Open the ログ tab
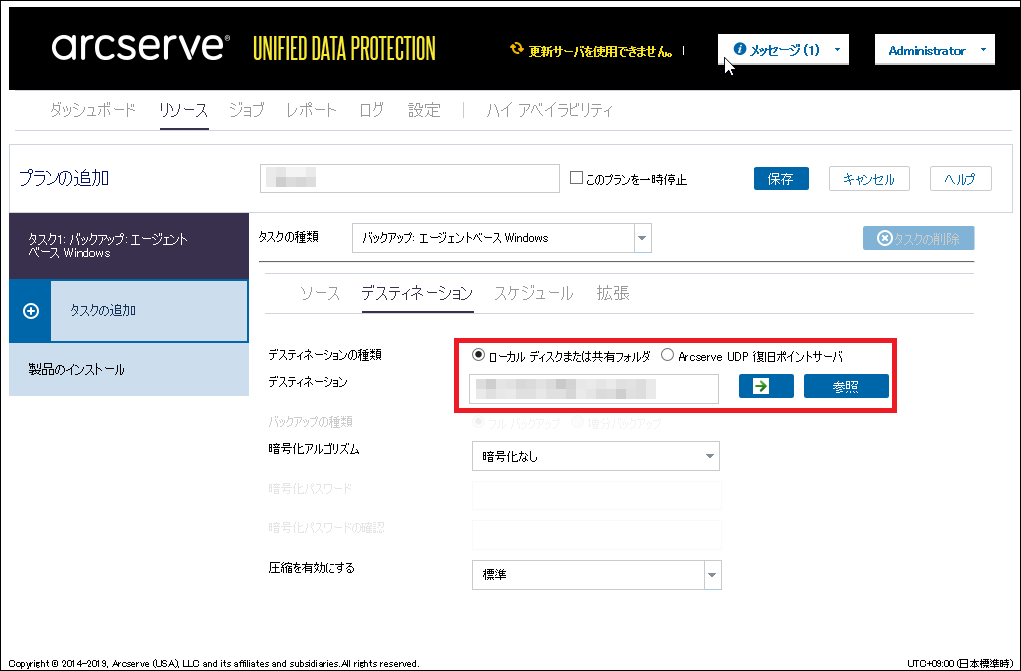The height and width of the screenshot is (671, 1021). pos(371,109)
